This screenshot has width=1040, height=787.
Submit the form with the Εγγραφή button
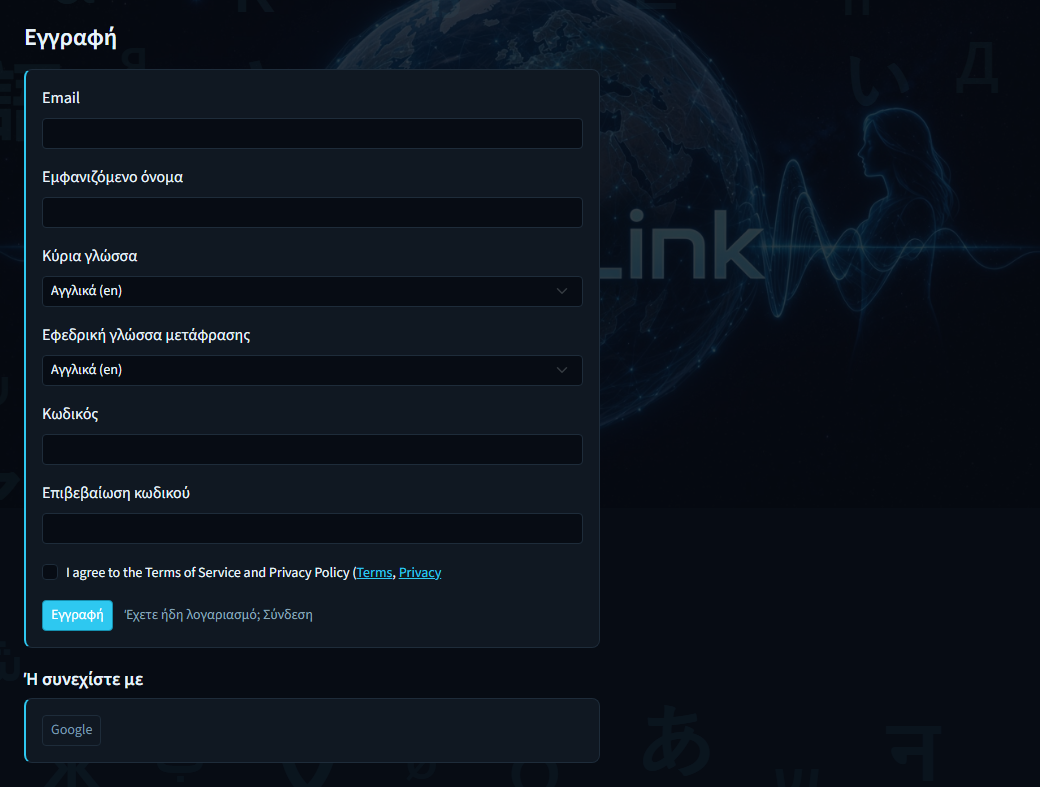tap(78, 615)
